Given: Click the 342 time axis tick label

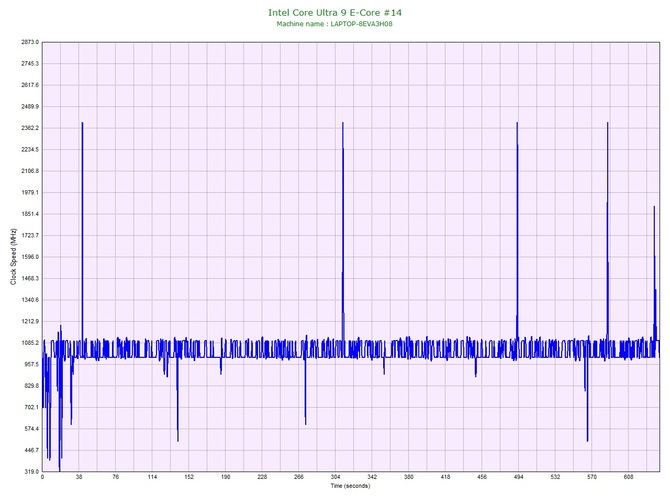Looking at the screenshot, I should (x=372, y=477).
